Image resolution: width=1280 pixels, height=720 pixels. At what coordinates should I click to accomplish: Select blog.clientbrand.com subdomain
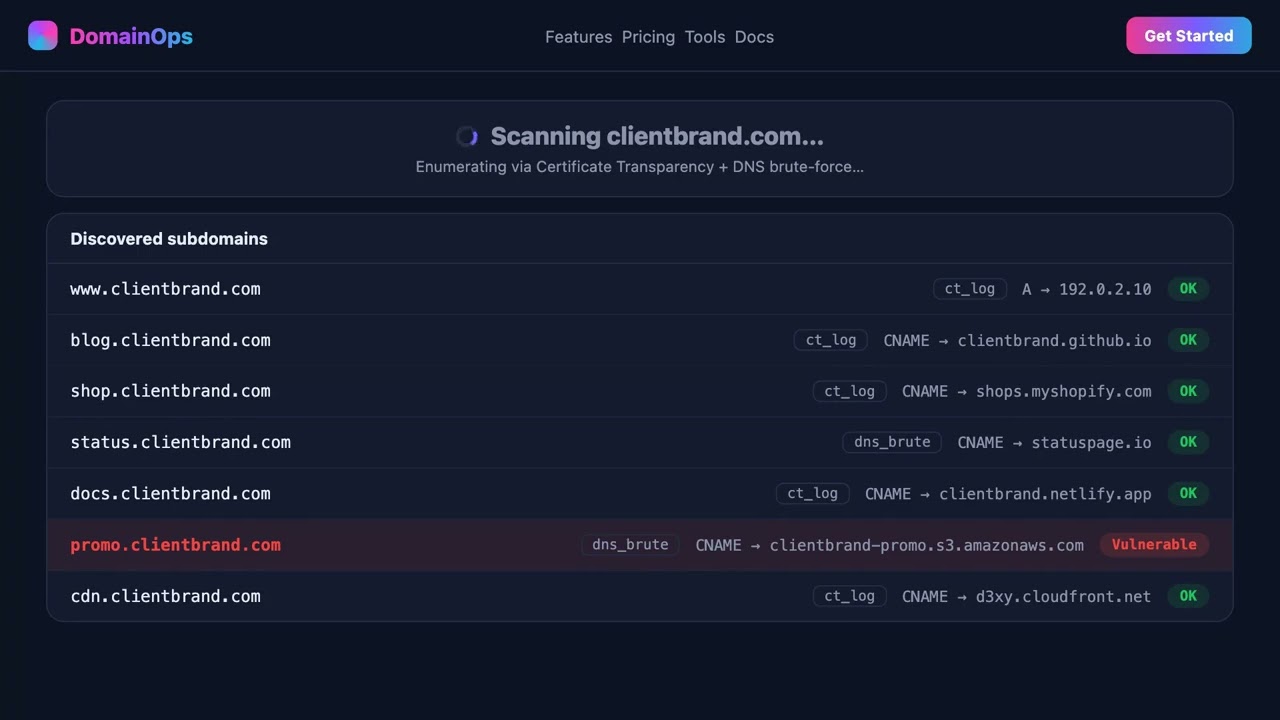170,340
